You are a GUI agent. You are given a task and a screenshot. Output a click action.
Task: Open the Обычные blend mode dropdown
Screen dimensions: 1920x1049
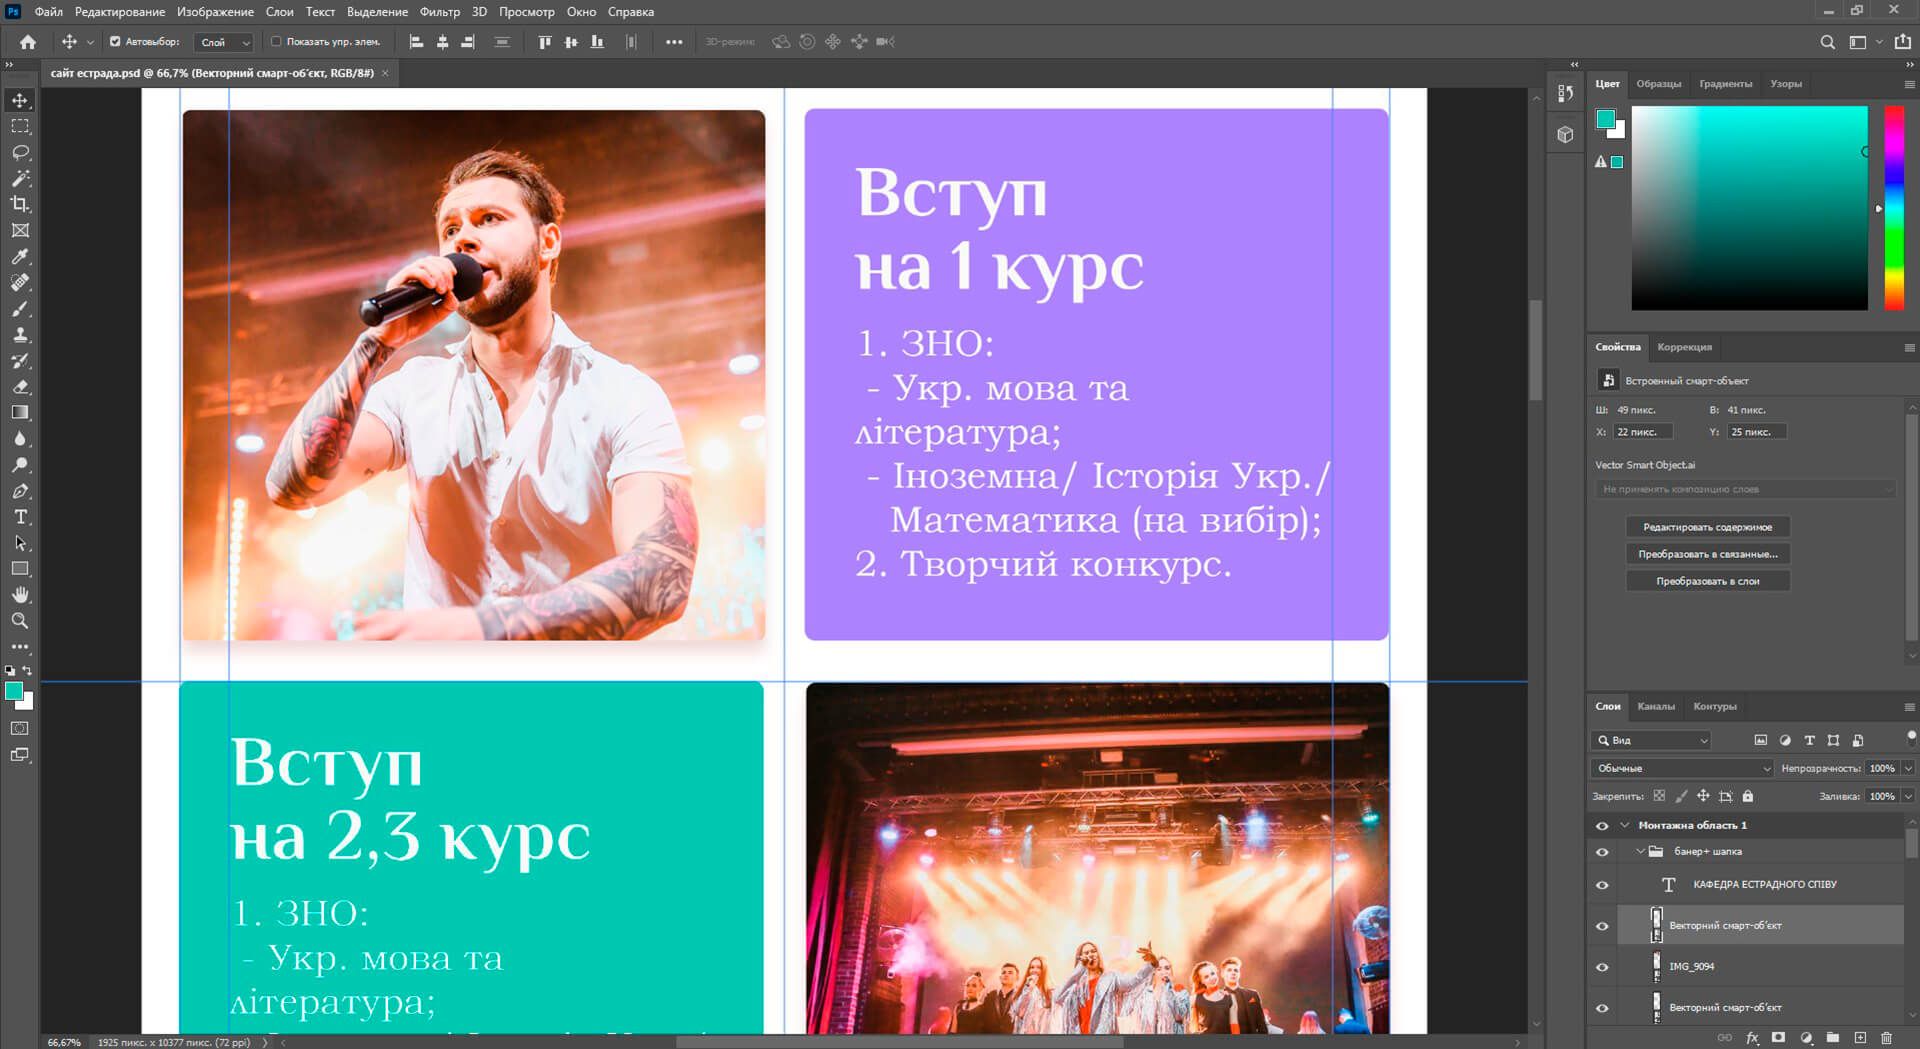coord(1682,768)
